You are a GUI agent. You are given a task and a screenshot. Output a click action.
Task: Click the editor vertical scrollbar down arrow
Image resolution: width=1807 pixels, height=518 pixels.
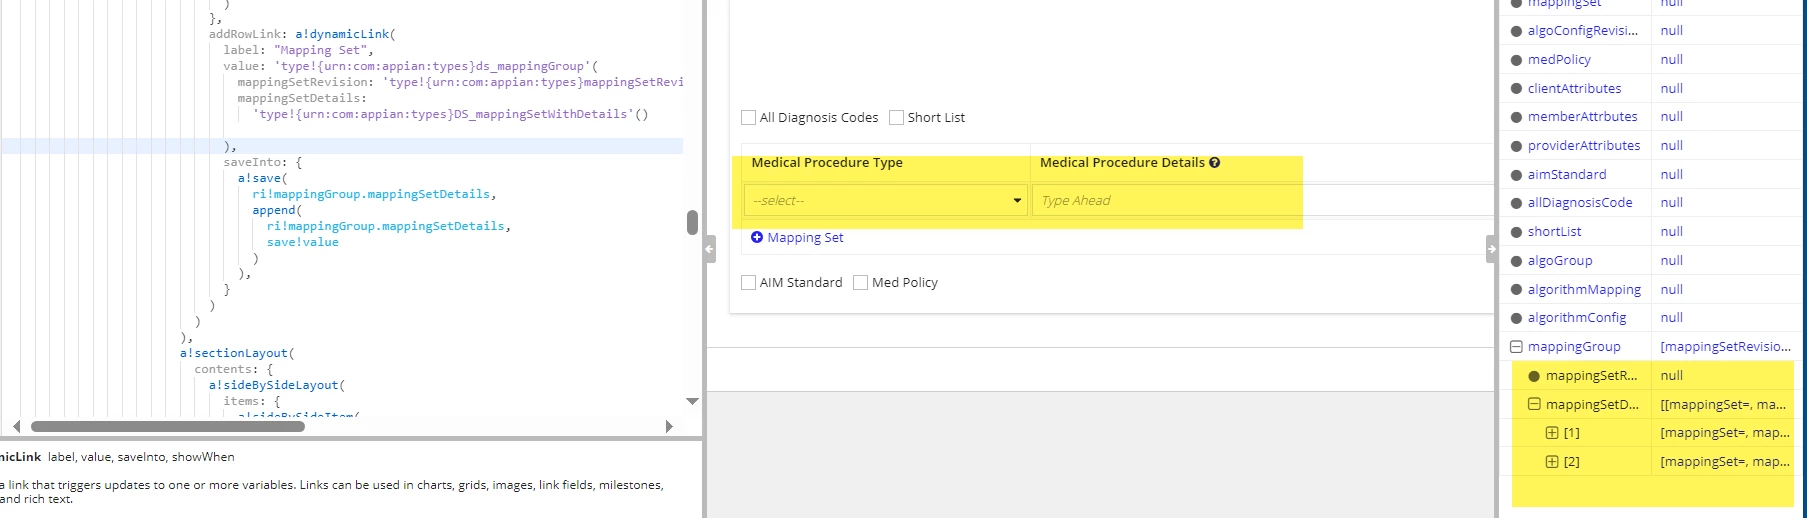coord(692,401)
